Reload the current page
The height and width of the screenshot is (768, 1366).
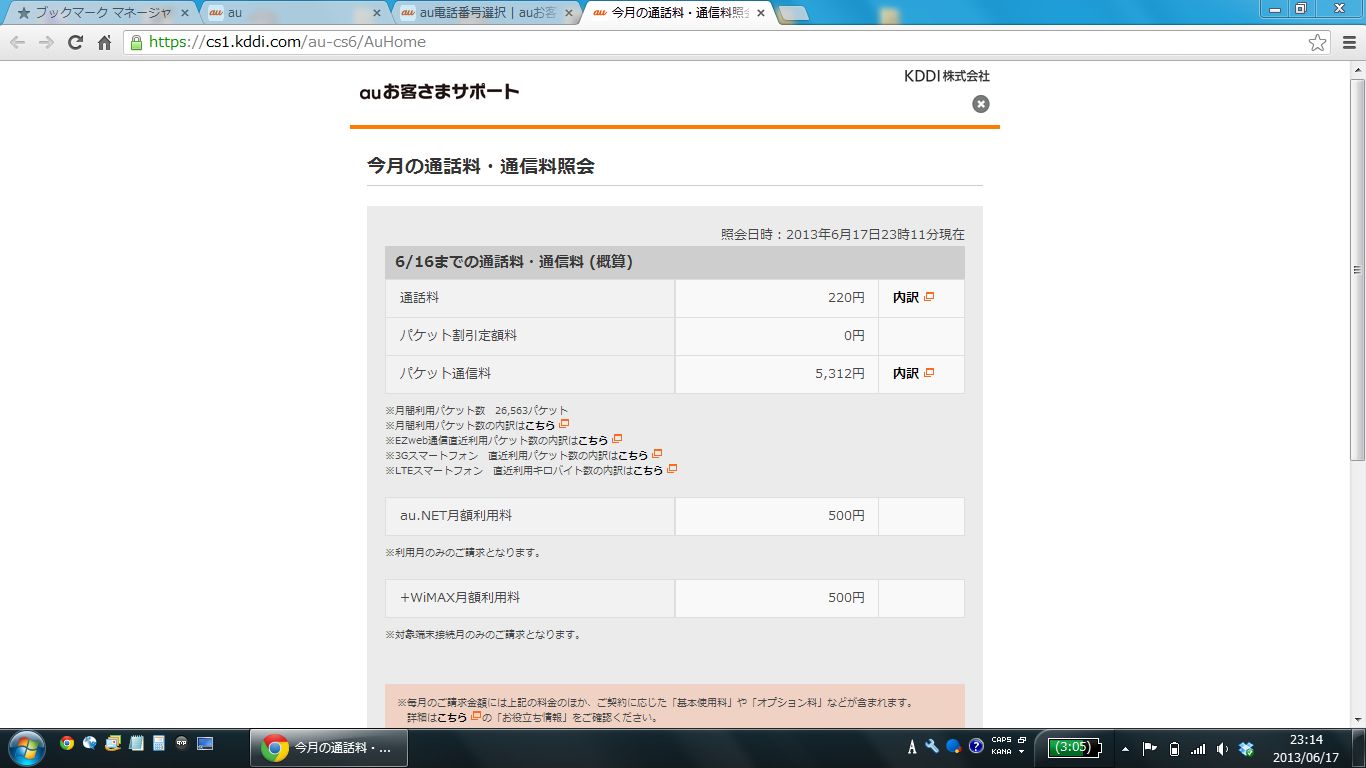(x=75, y=42)
